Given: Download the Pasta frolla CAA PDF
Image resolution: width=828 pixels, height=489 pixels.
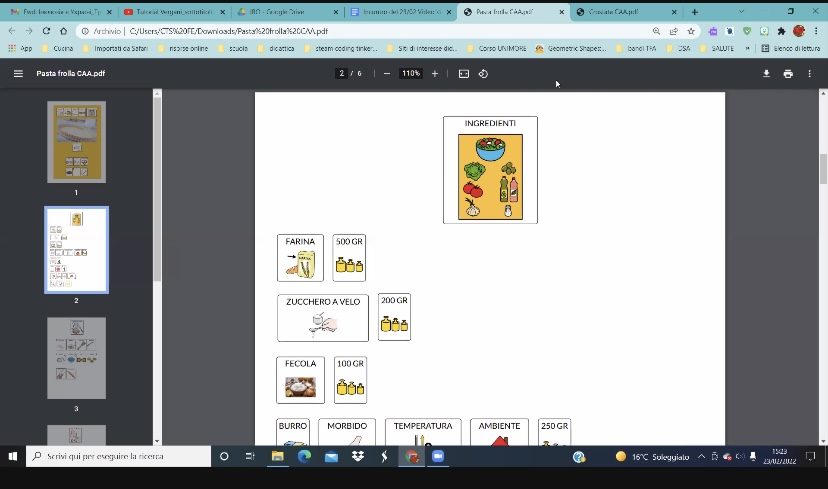Looking at the screenshot, I should [766, 73].
